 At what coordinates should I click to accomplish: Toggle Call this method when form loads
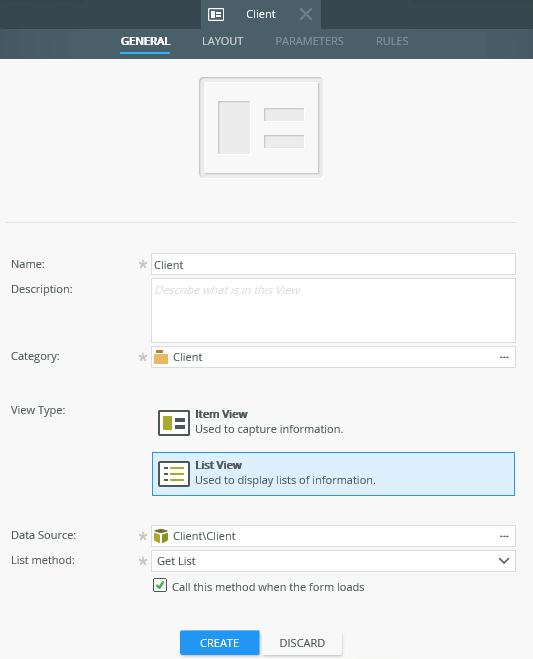(160, 585)
